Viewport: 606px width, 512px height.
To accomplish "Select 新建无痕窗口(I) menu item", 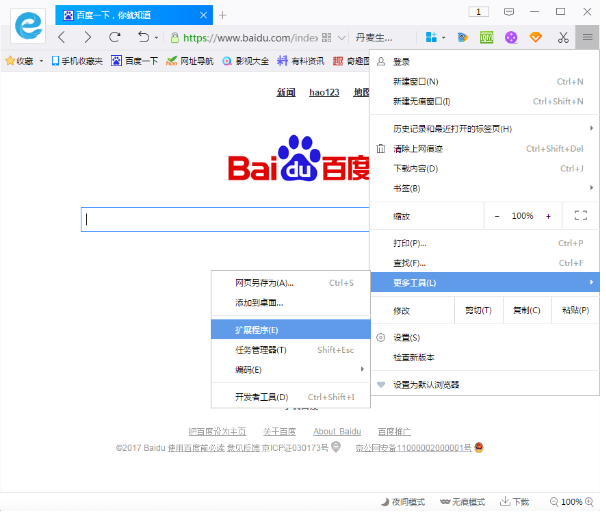I will 484,101.
